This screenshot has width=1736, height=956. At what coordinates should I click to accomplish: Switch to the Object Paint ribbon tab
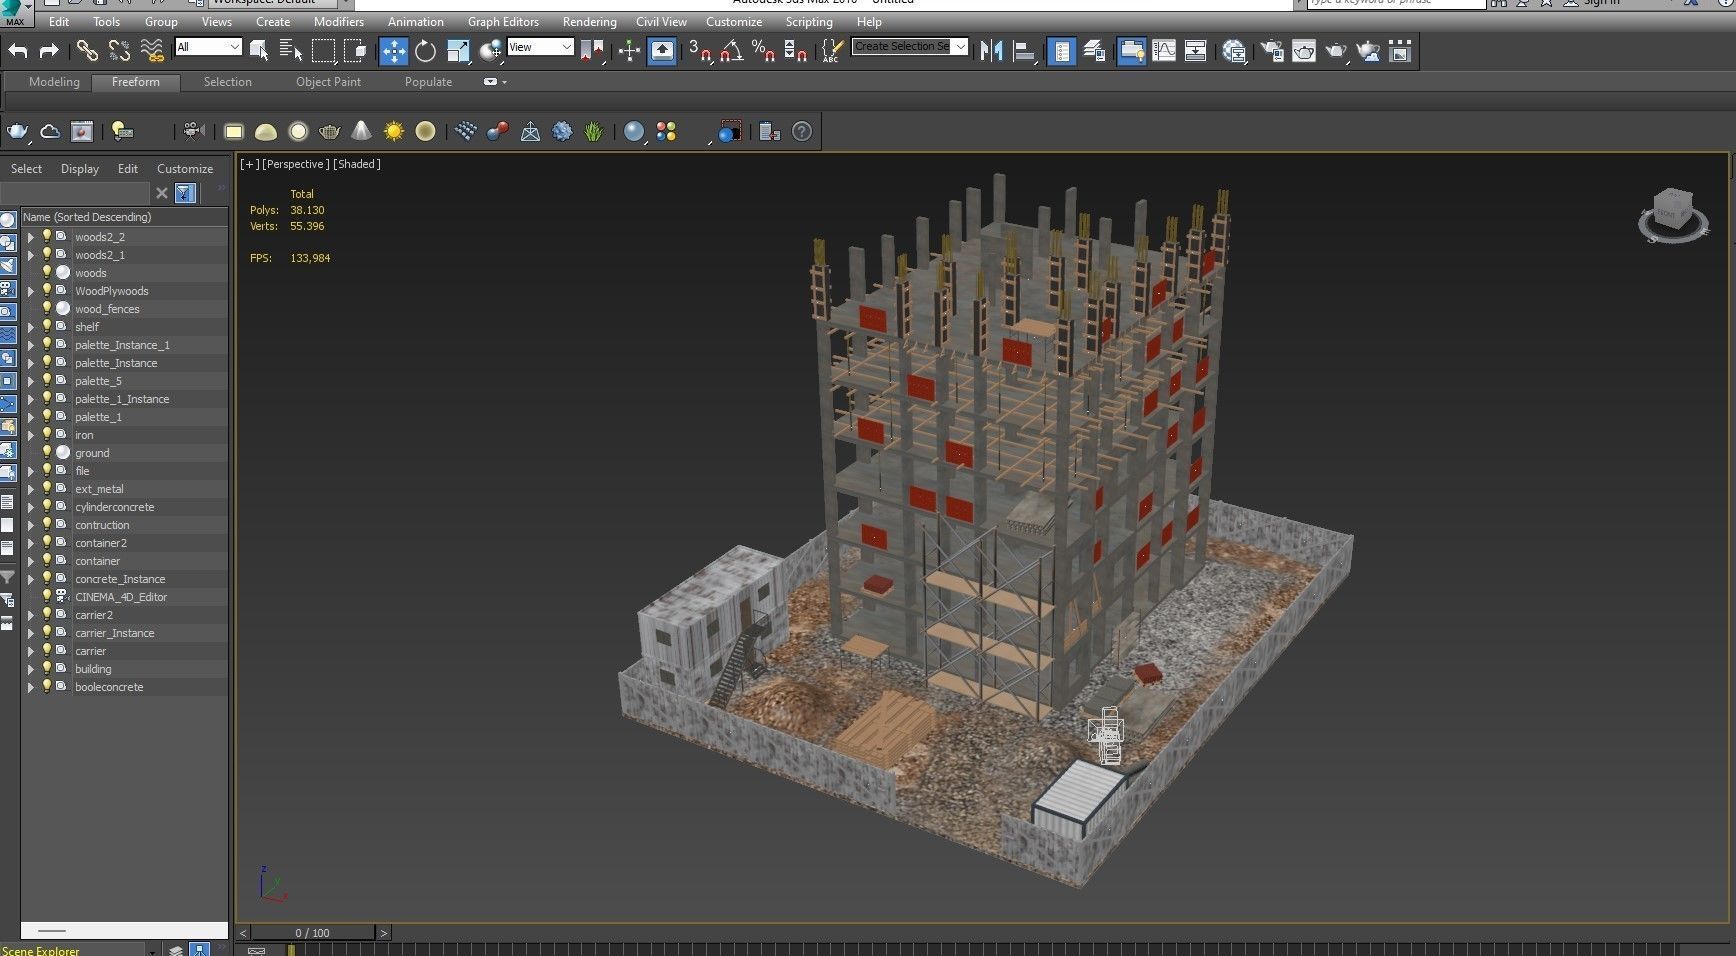click(x=328, y=82)
